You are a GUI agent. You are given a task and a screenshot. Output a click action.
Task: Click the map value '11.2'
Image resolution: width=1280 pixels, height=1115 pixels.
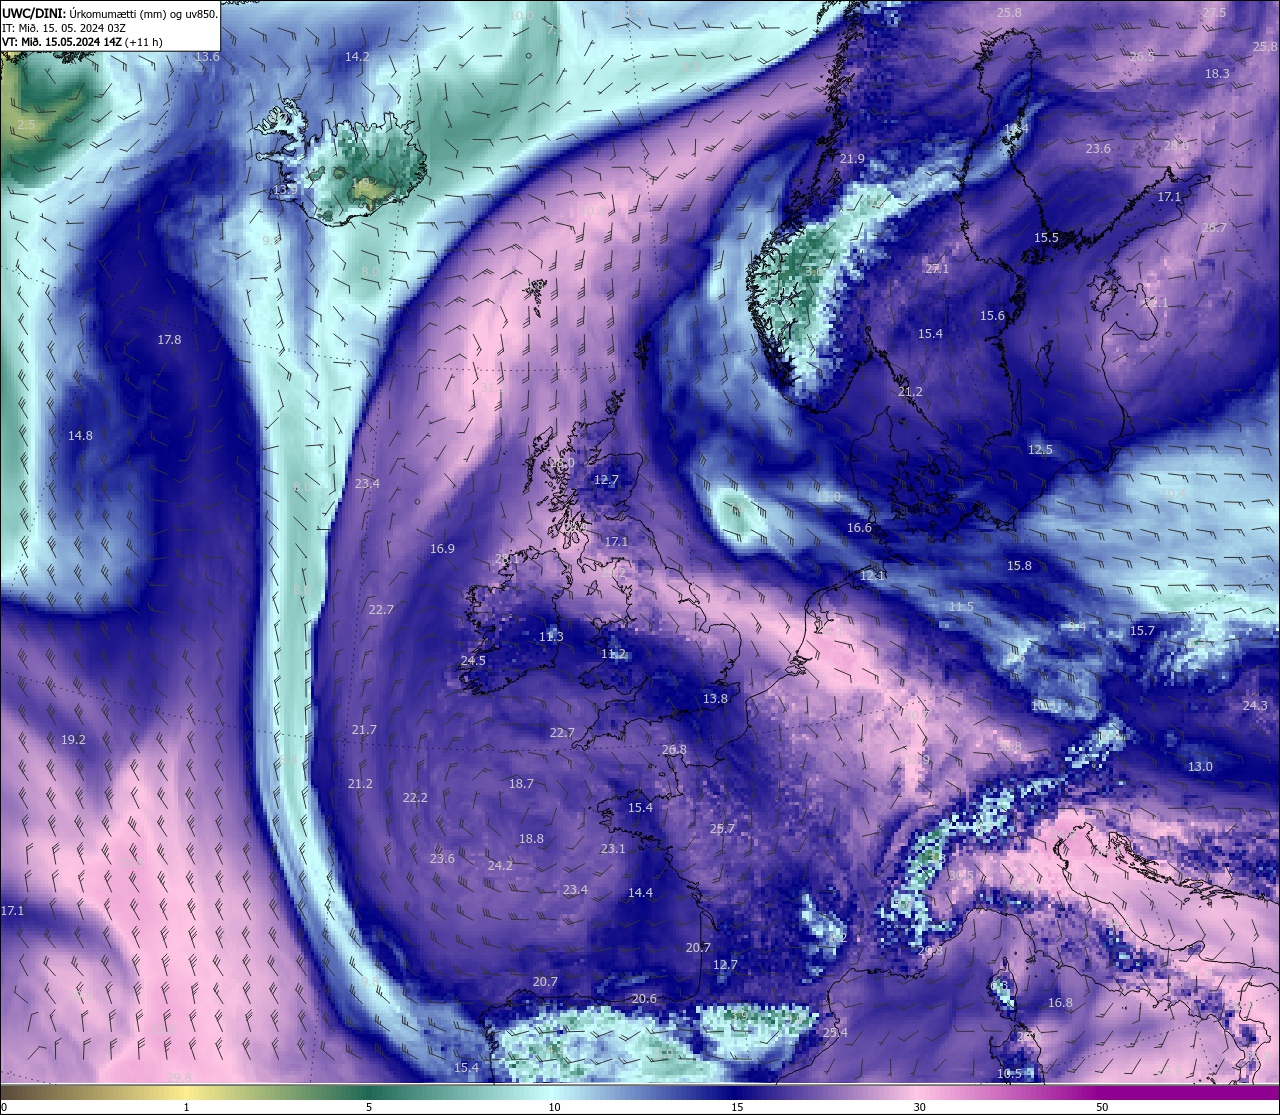[613, 654]
